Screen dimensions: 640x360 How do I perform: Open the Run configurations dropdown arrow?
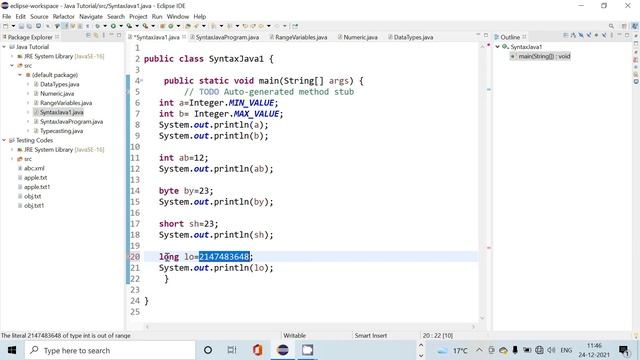pyautogui.click(x=121, y=26)
